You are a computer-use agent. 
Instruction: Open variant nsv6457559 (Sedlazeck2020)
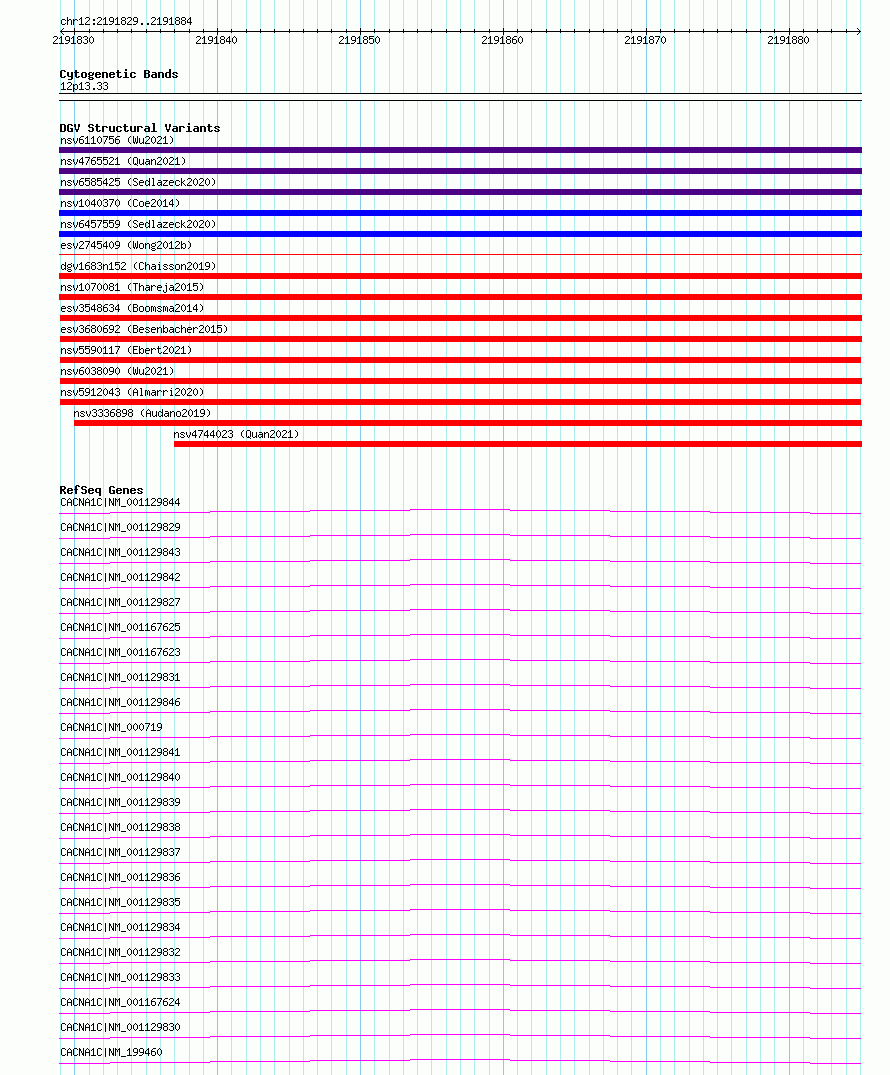tap(139, 224)
